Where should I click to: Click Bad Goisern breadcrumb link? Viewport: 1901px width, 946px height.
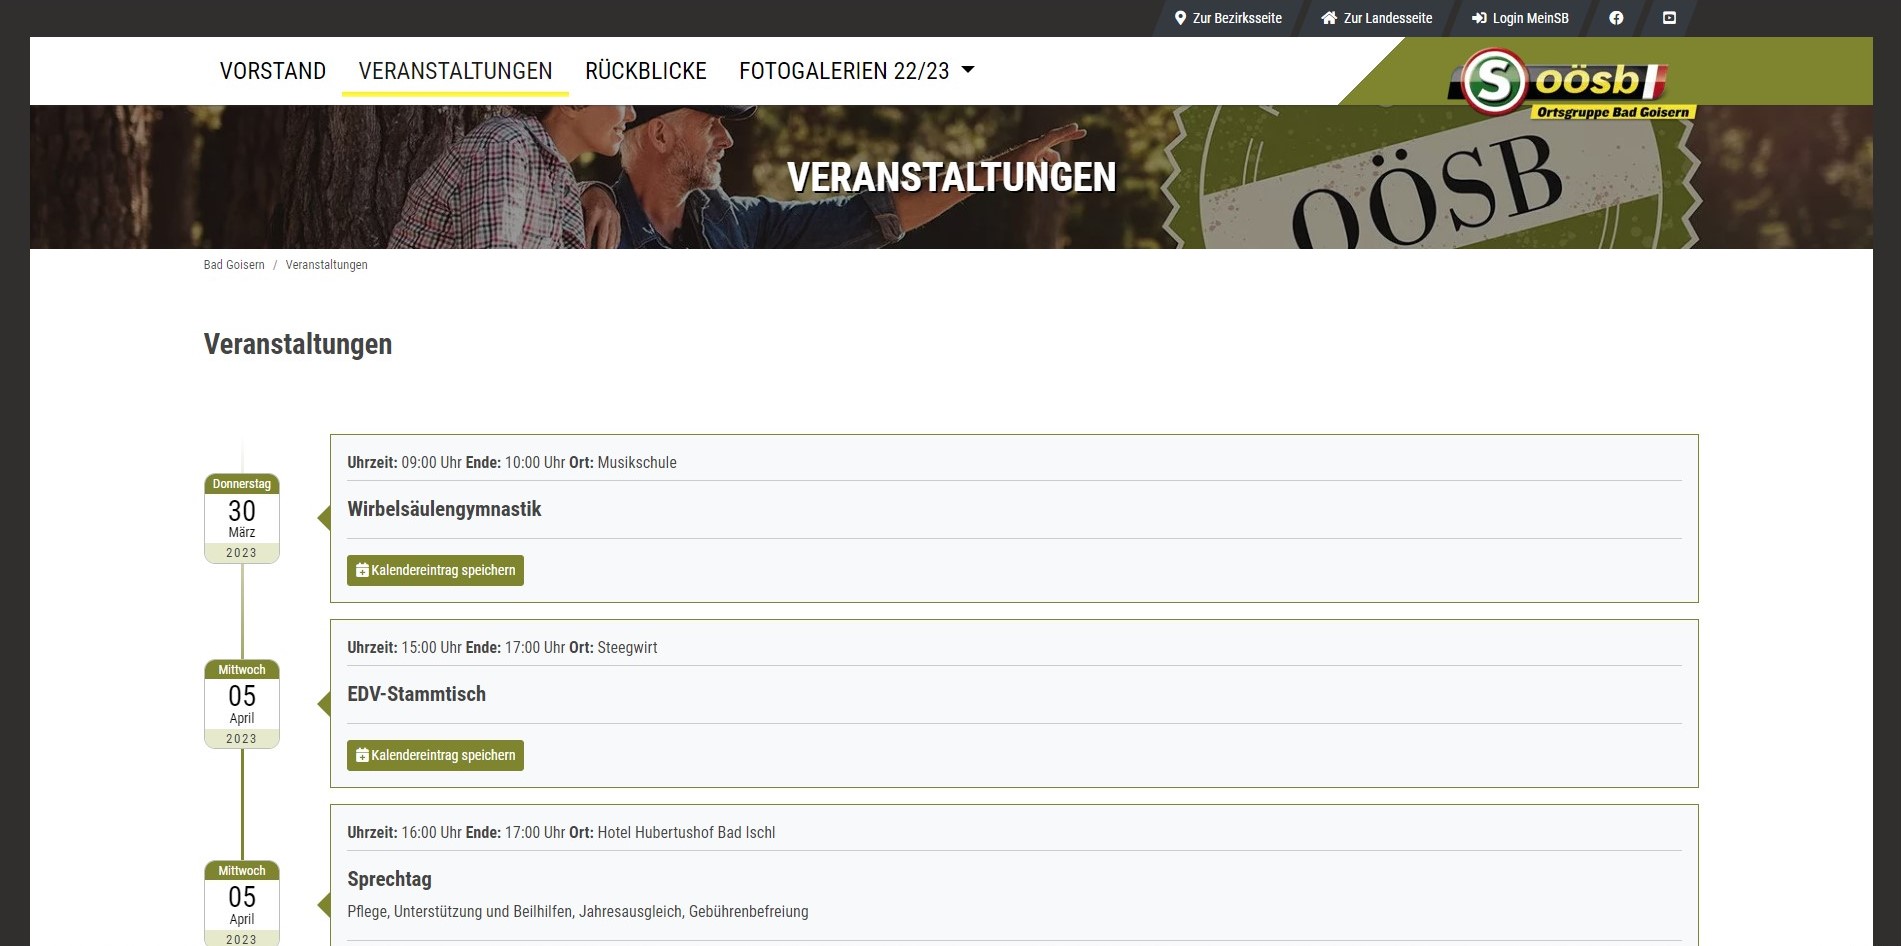coord(234,265)
